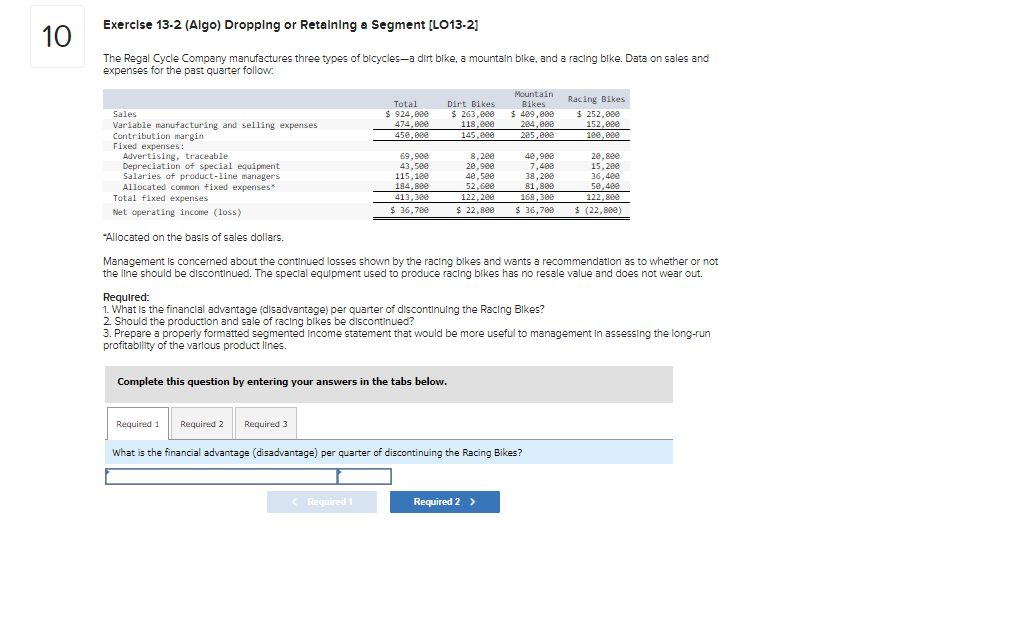Click the Total fixed expenses row
This screenshot has height=617, width=1024.
[x=163, y=197]
